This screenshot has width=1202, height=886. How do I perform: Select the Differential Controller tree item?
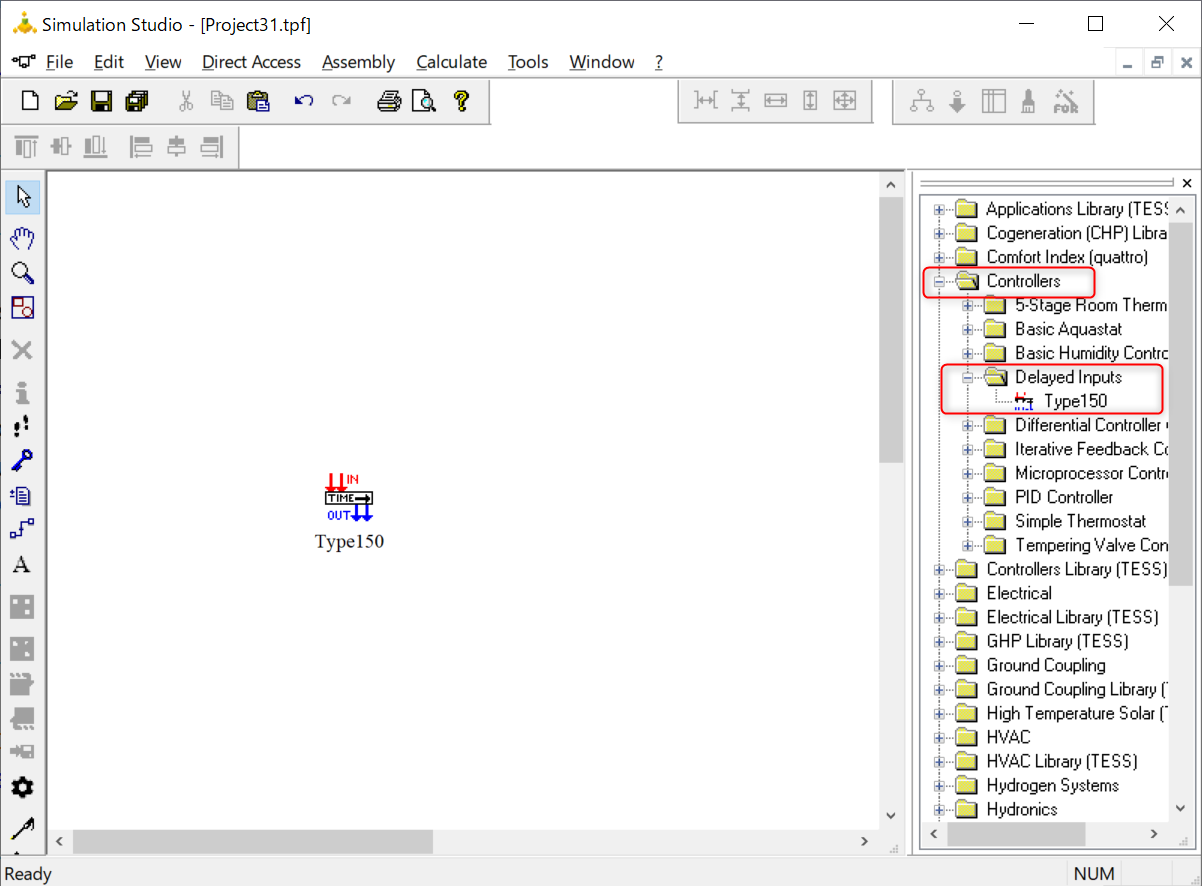1091,425
